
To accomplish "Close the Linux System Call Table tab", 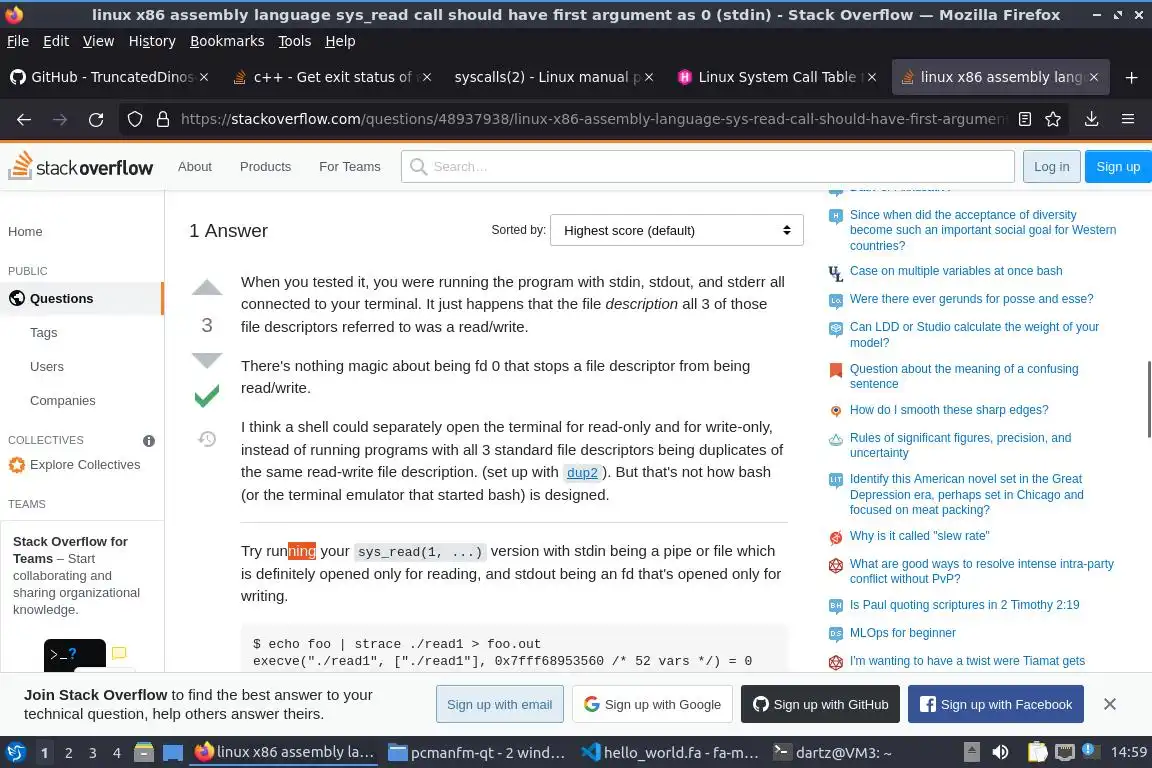I will tap(871, 77).
